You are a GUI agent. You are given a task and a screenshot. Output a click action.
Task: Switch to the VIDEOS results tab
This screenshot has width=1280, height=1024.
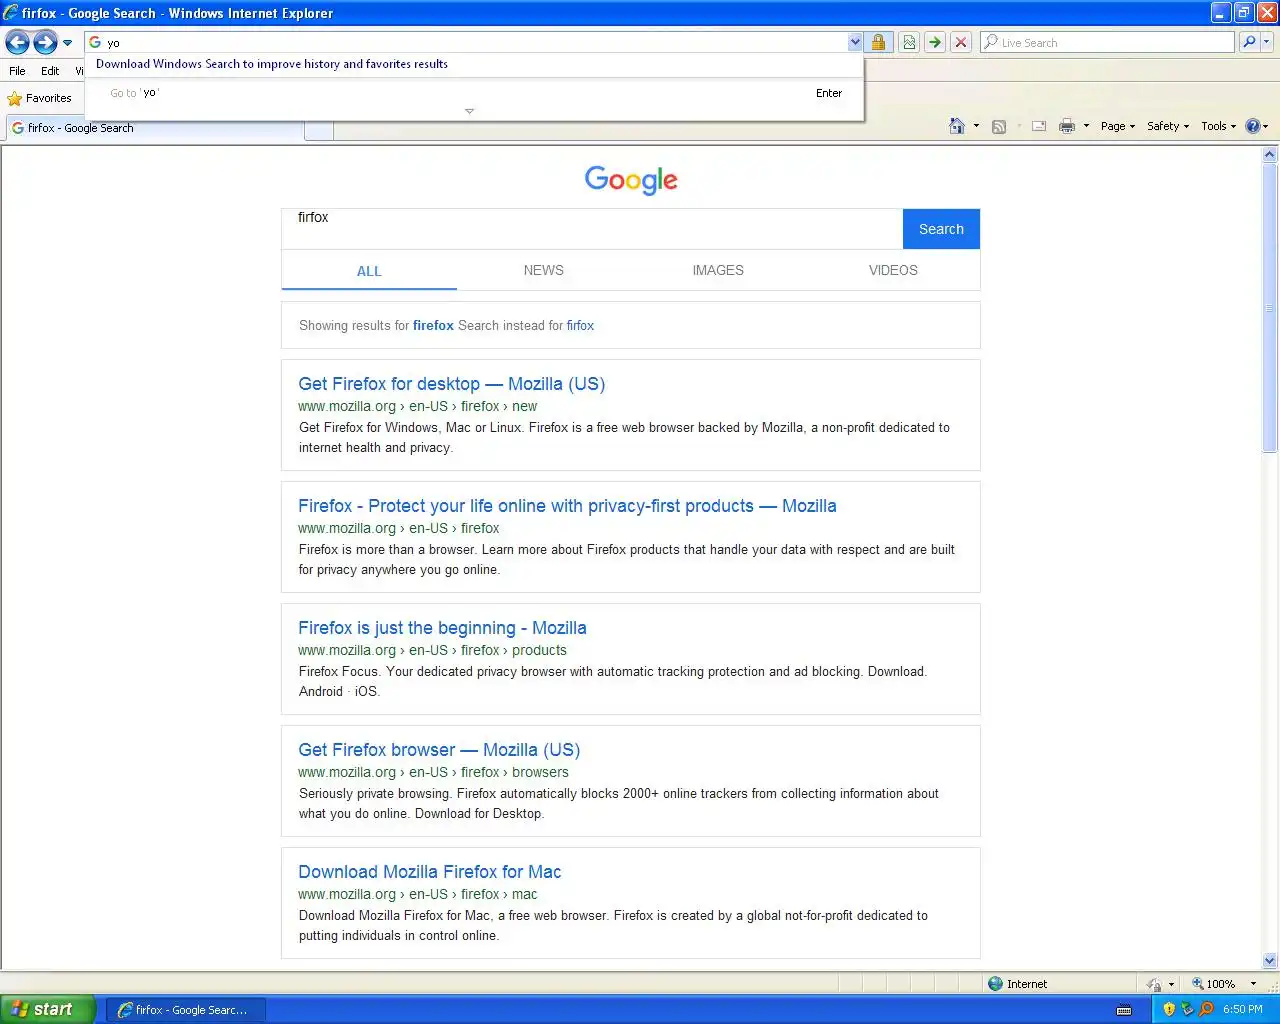pyautogui.click(x=893, y=270)
